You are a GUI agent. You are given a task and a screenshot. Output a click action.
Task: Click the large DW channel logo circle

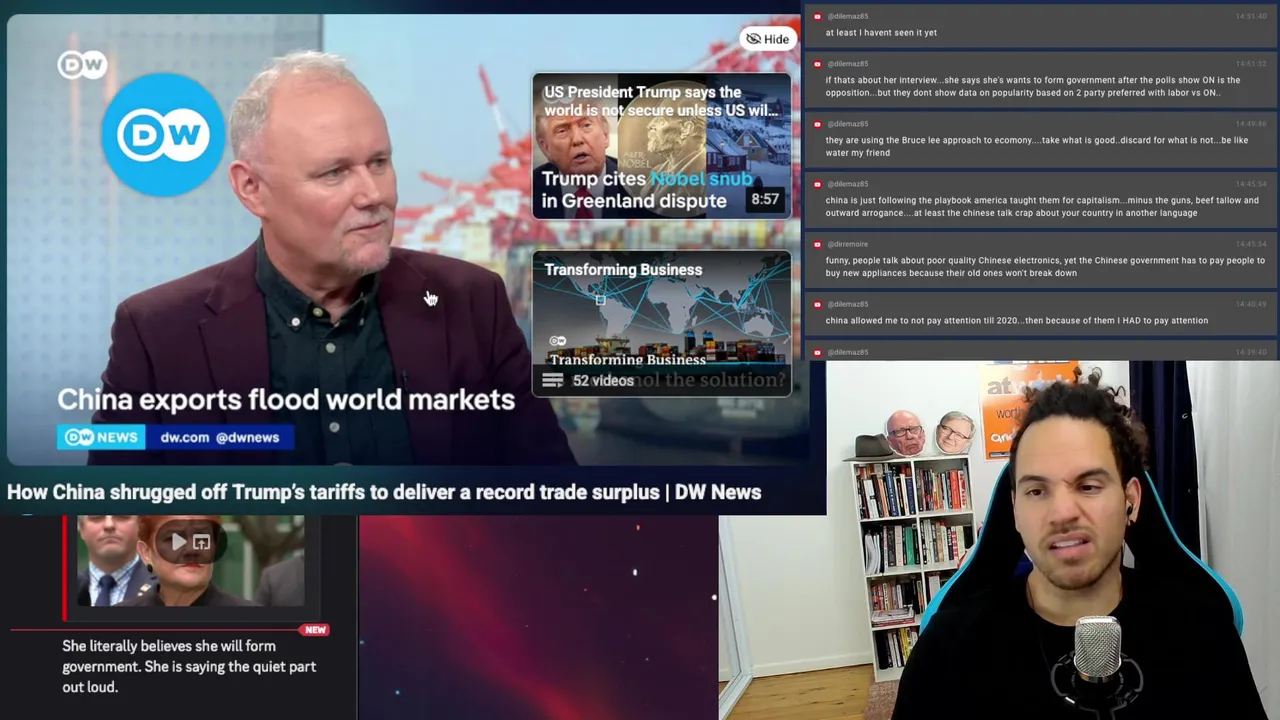[x=163, y=134]
